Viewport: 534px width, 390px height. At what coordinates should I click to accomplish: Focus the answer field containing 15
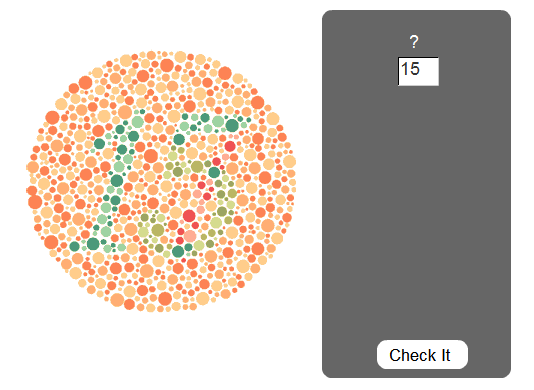418,71
